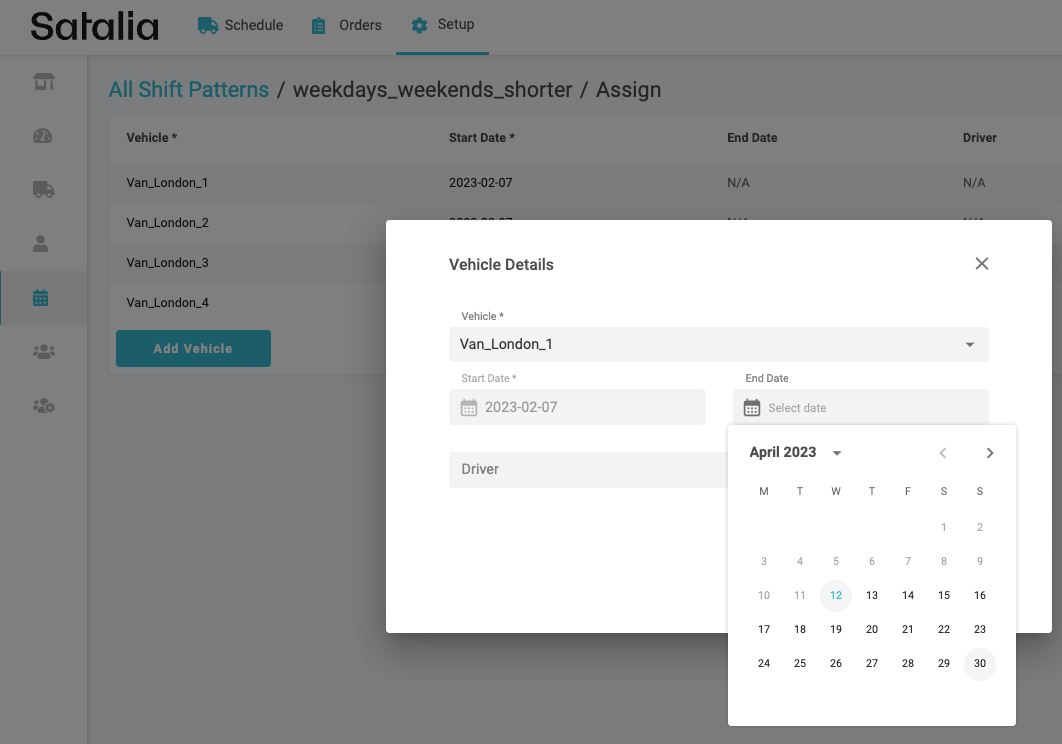Switch to the Schedule tab
This screenshot has height=744, width=1062.
(240, 25)
